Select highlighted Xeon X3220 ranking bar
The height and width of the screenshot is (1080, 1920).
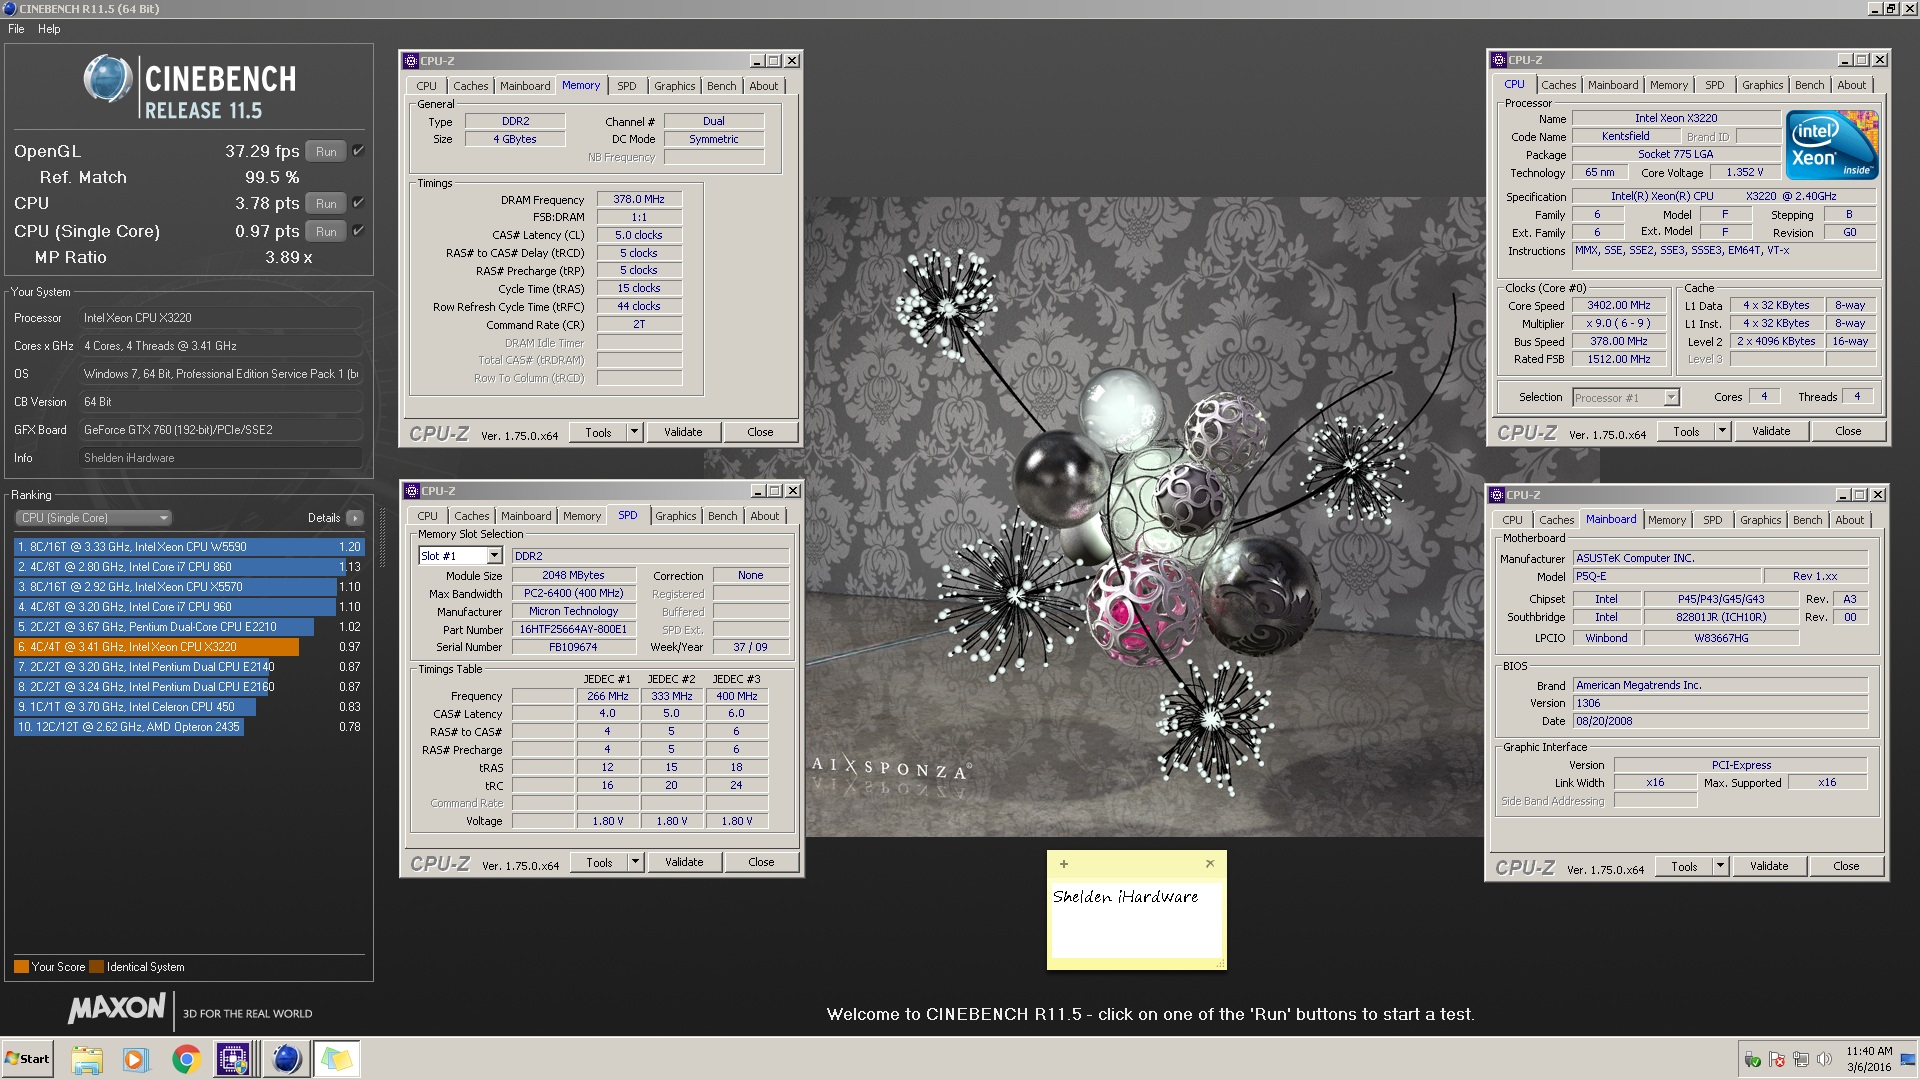click(x=157, y=647)
